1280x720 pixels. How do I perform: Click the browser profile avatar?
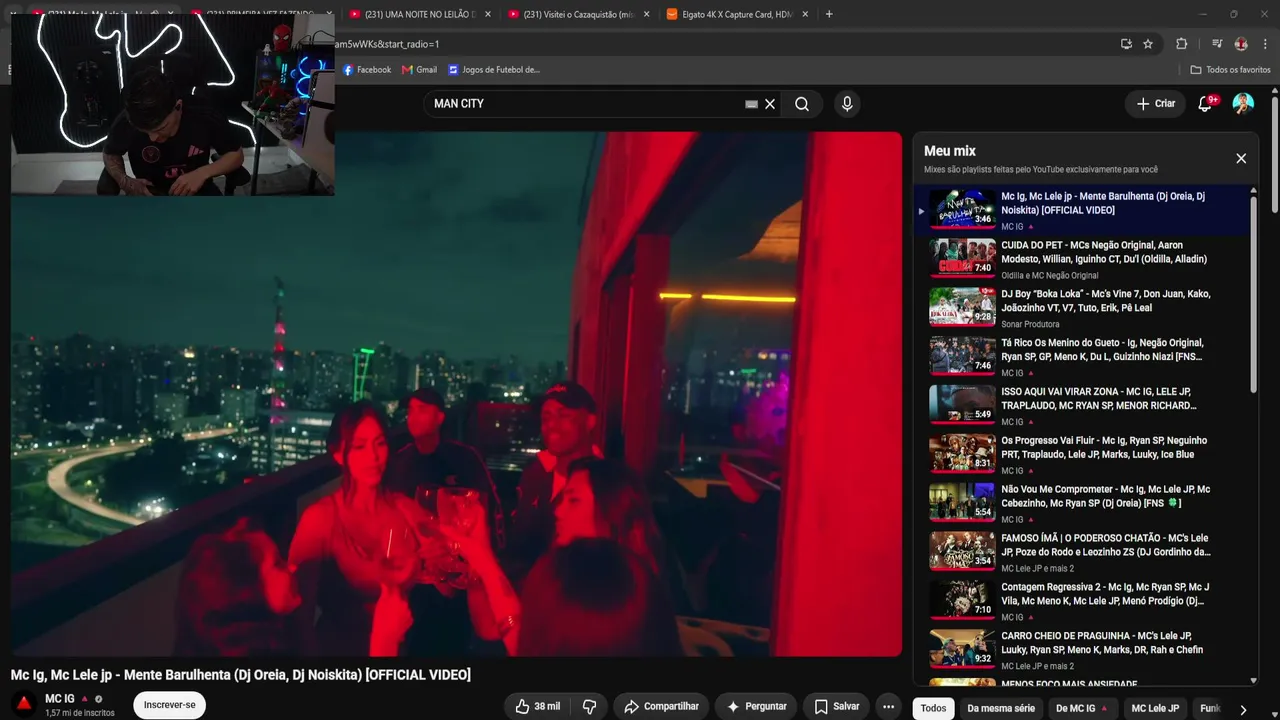1241,44
